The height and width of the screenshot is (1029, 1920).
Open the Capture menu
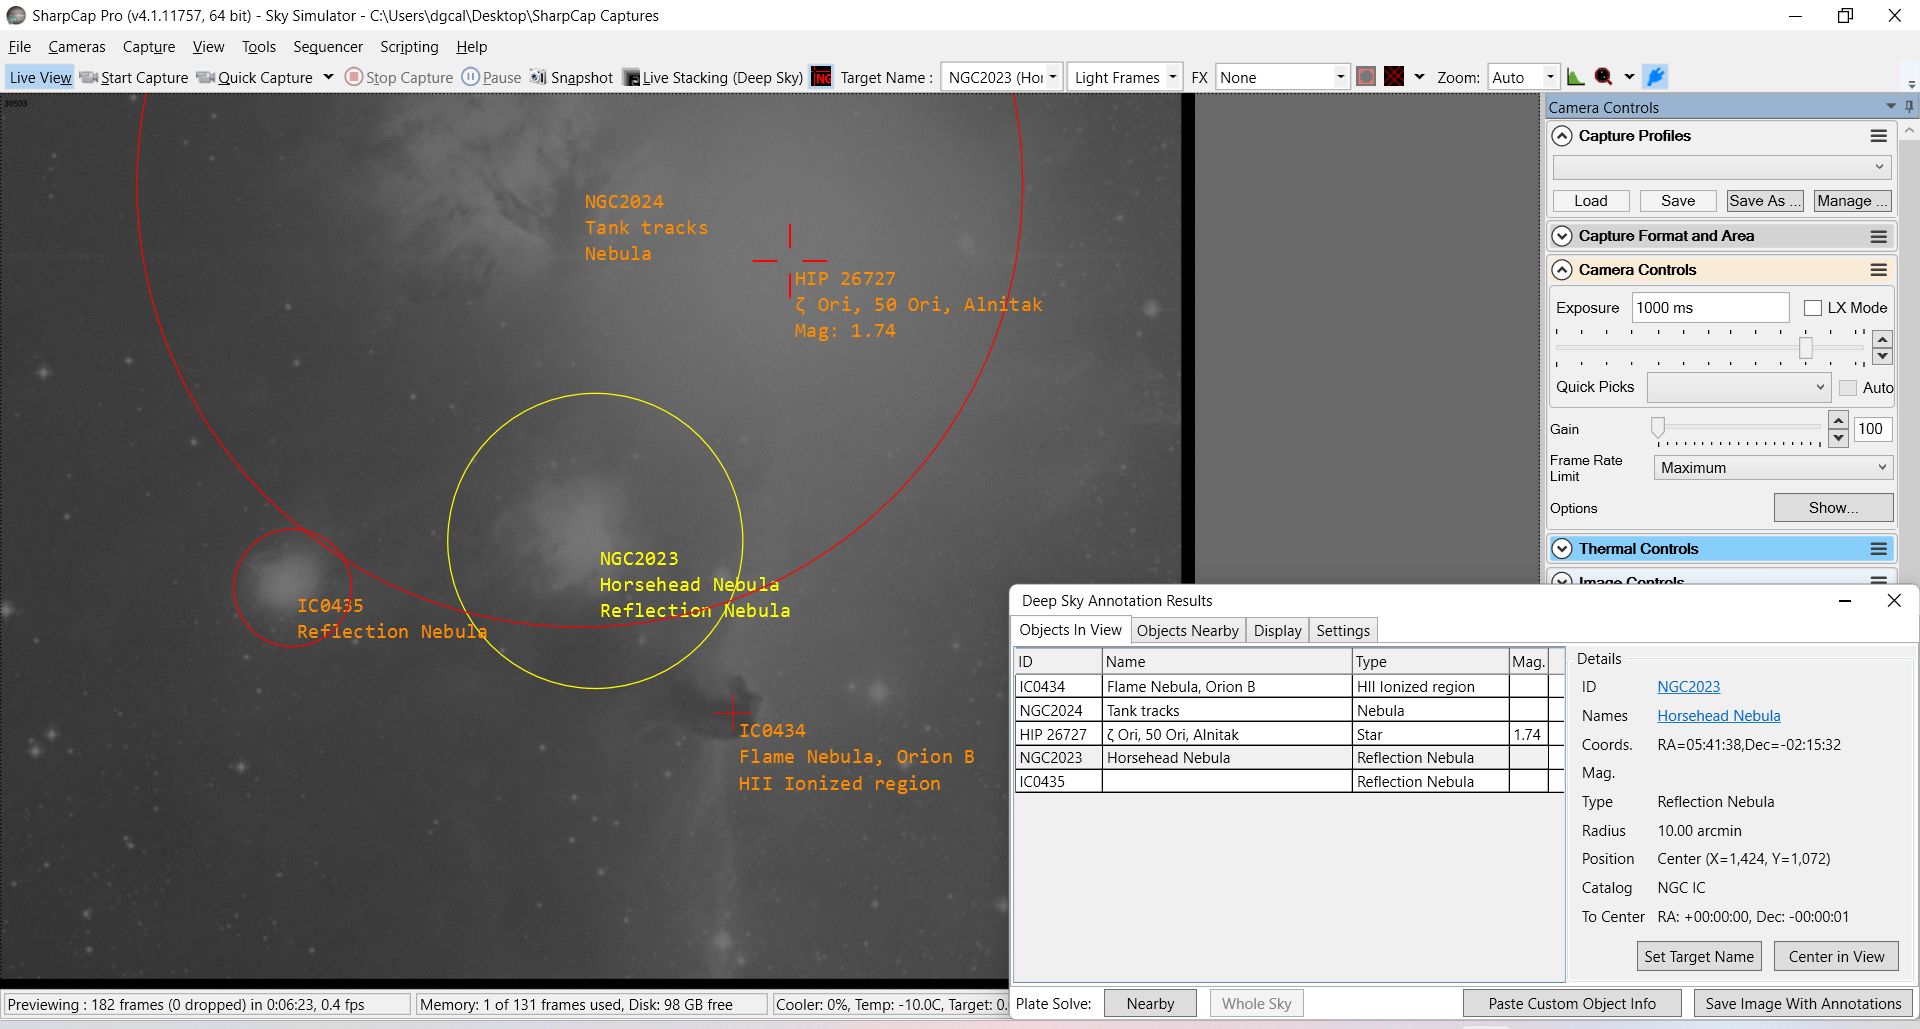click(x=149, y=46)
